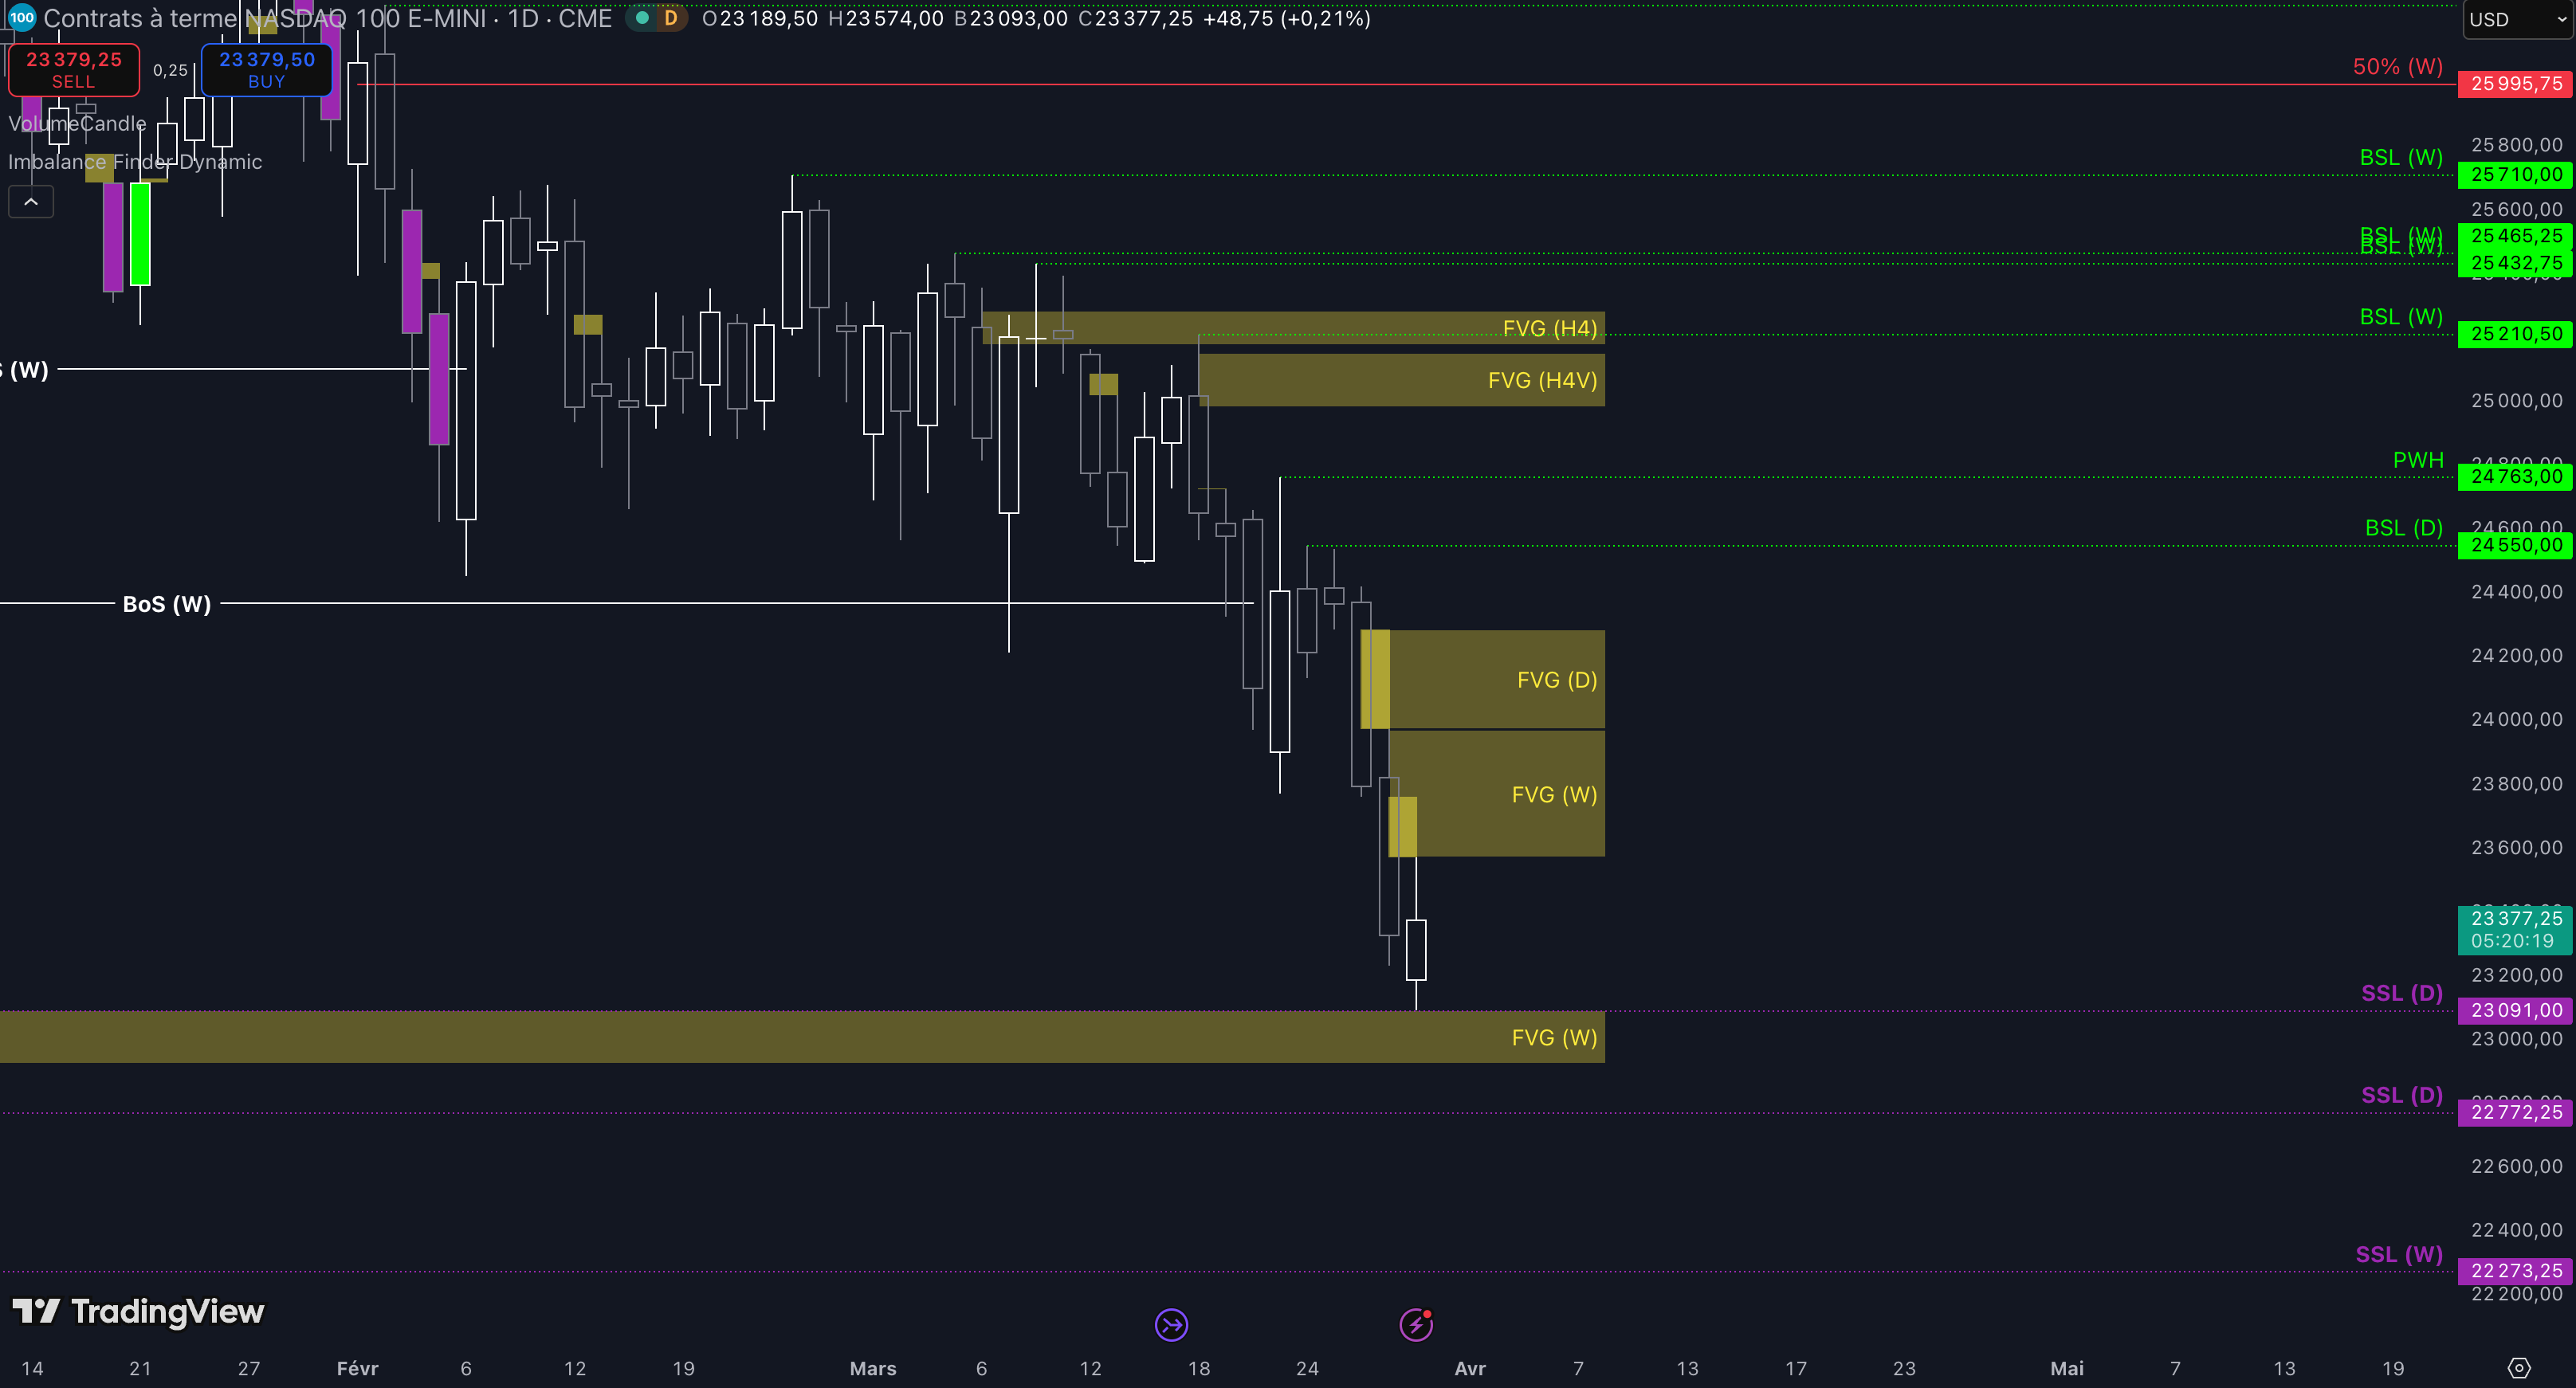Click SELL at 23 379,25
This screenshot has width=2576, height=1388.
(x=74, y=70)
